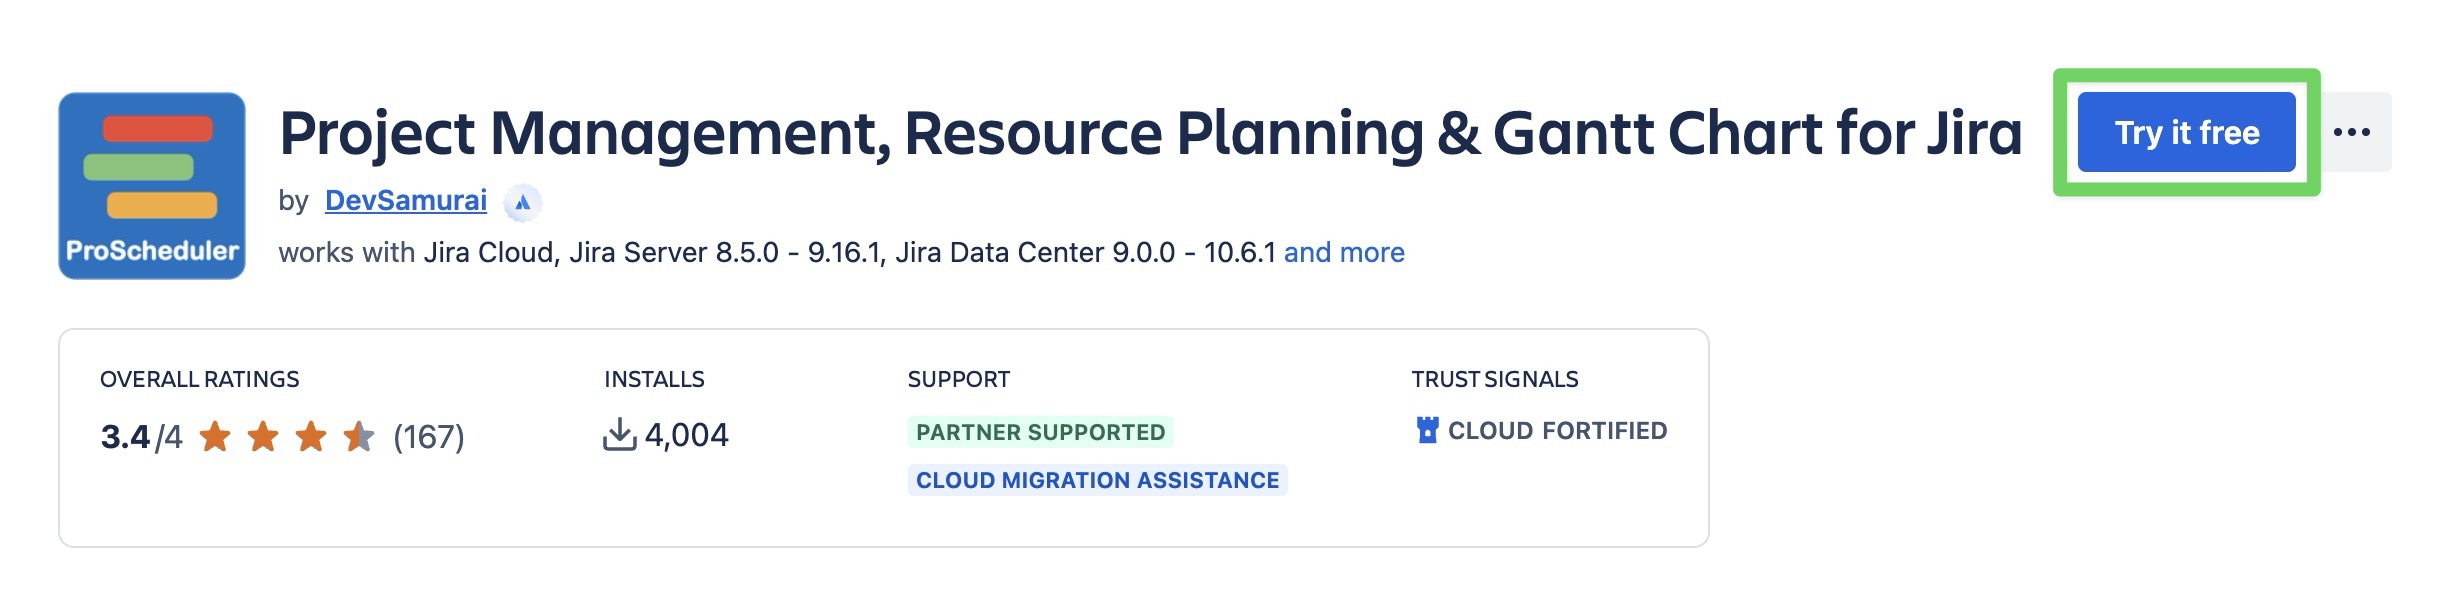Select the second orange rating star
The image size is (2452, 616).
(x=263, y=437)
